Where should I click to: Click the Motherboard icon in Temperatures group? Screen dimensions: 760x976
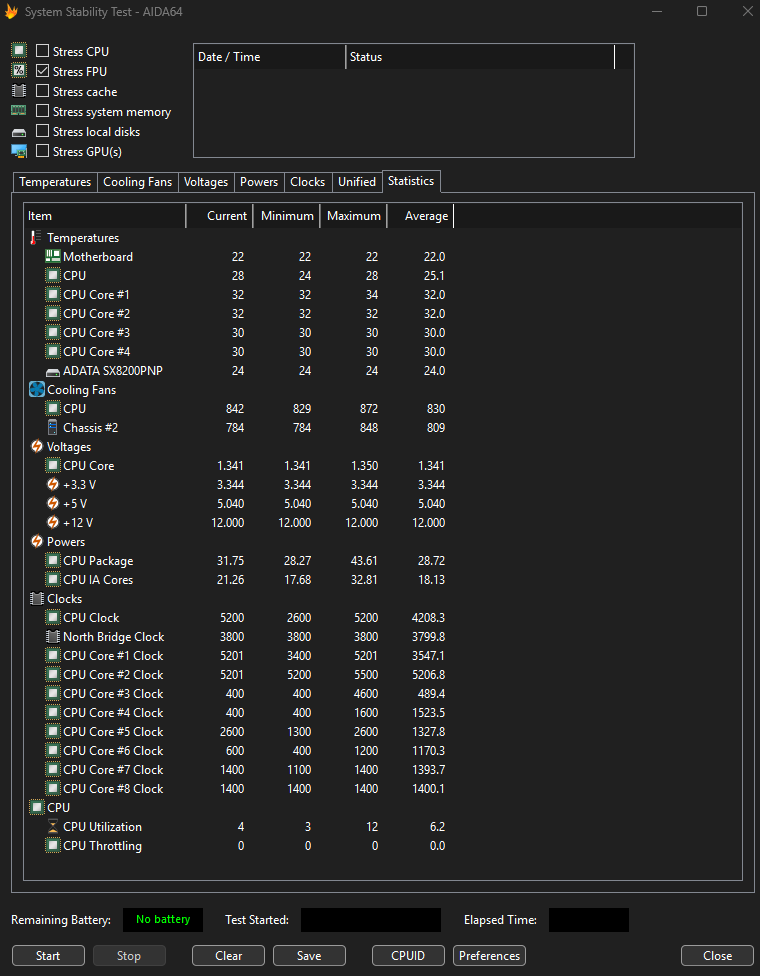[53, 257]
